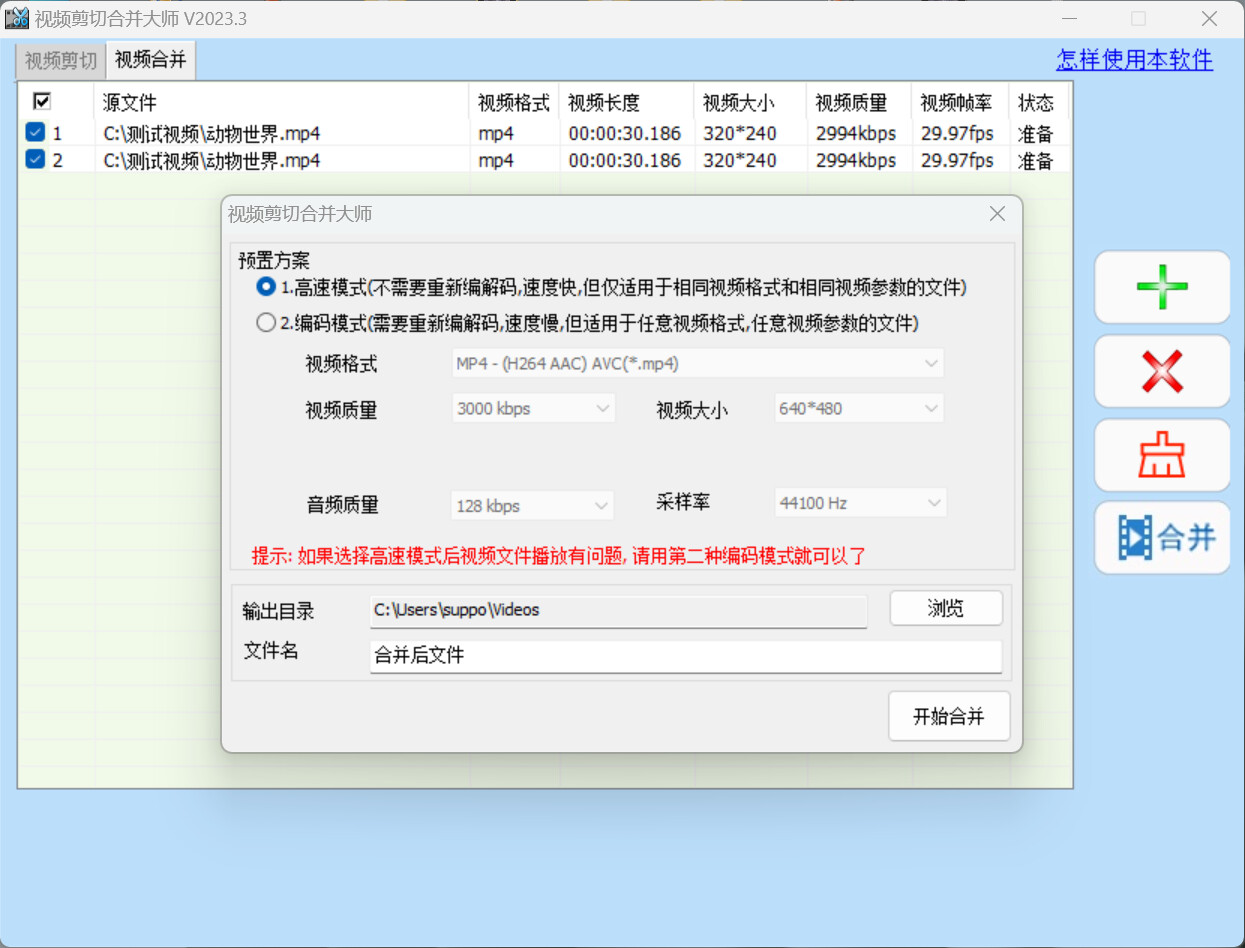
Task: Select row 2 file path 动物世界.mp4
Action: 212,160
